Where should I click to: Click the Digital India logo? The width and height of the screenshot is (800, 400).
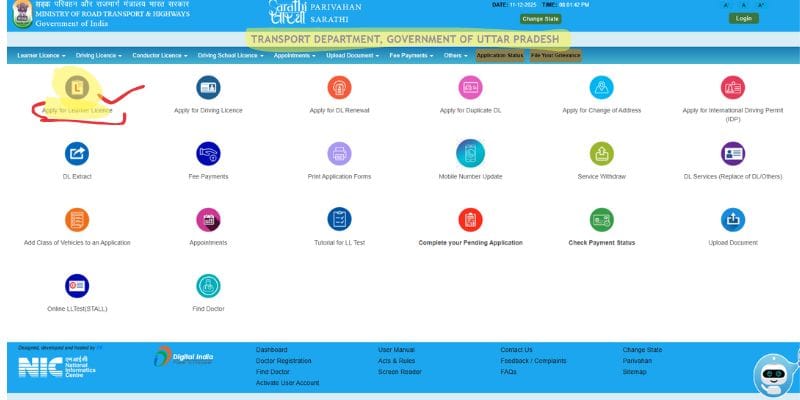click(184, 357)
